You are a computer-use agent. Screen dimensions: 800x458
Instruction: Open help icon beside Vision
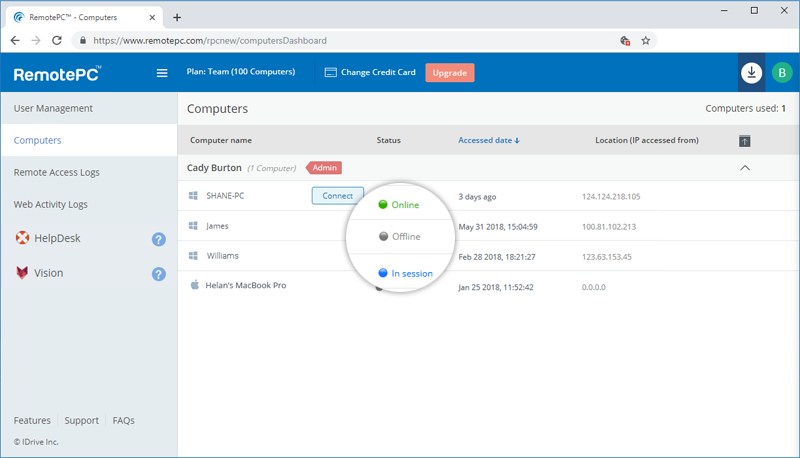click(x=159, y=274)
